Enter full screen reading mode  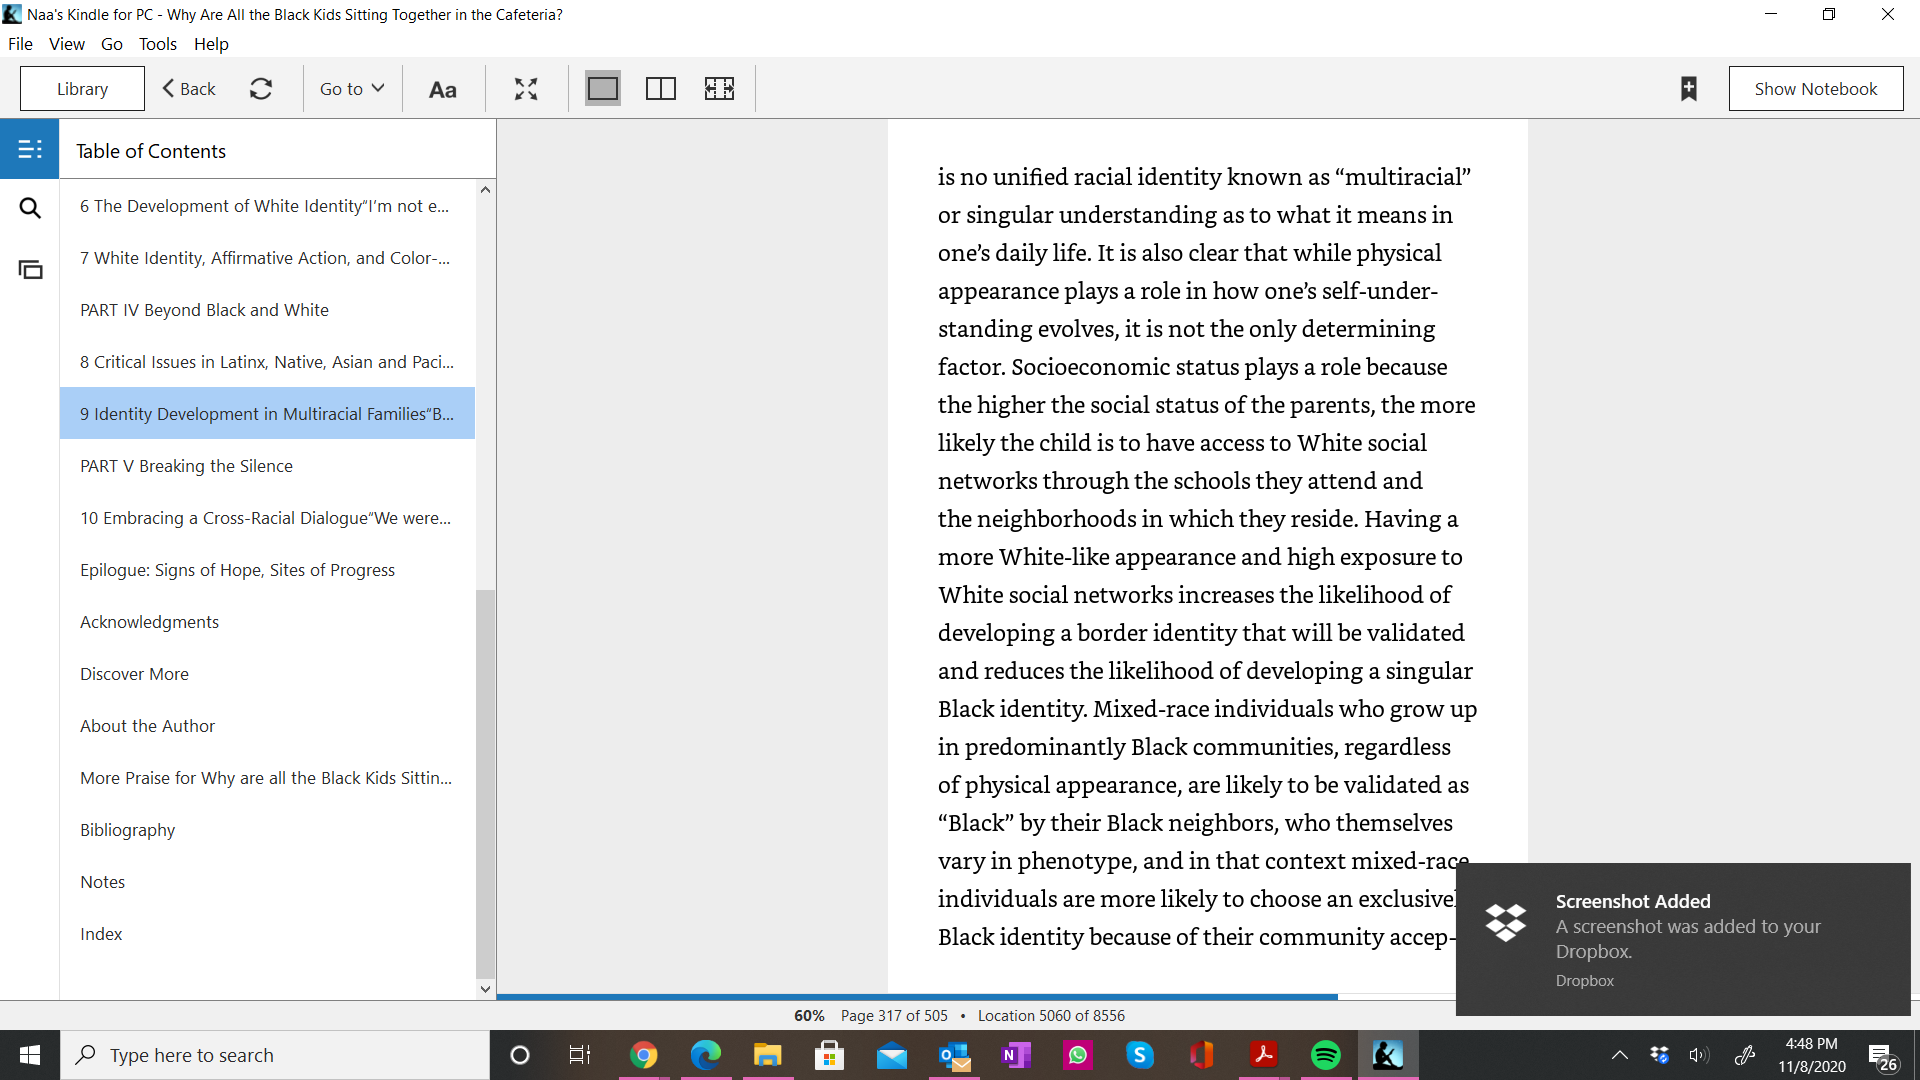(526, 89)
